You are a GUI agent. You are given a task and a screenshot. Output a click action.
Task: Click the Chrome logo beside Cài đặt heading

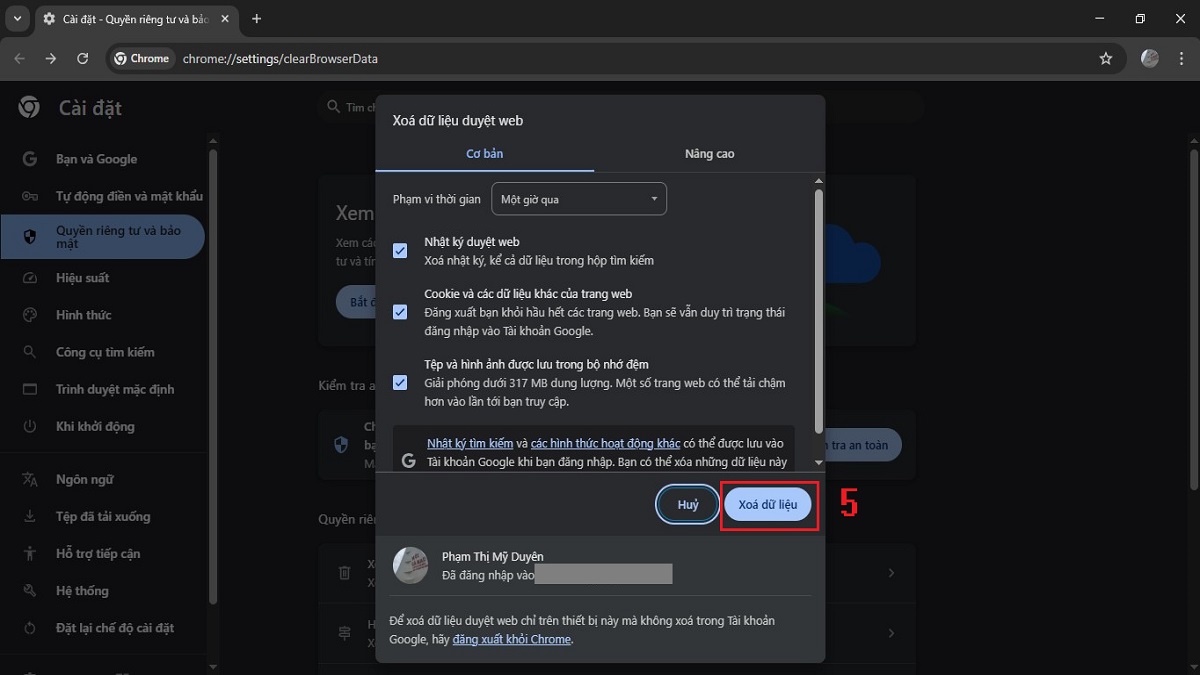pyautogui.click(x=29, y=108)
